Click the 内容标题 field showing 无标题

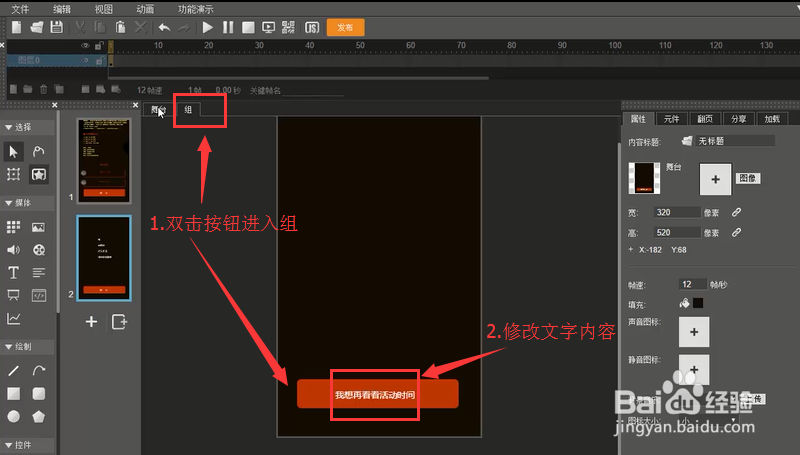click(735, 141)
